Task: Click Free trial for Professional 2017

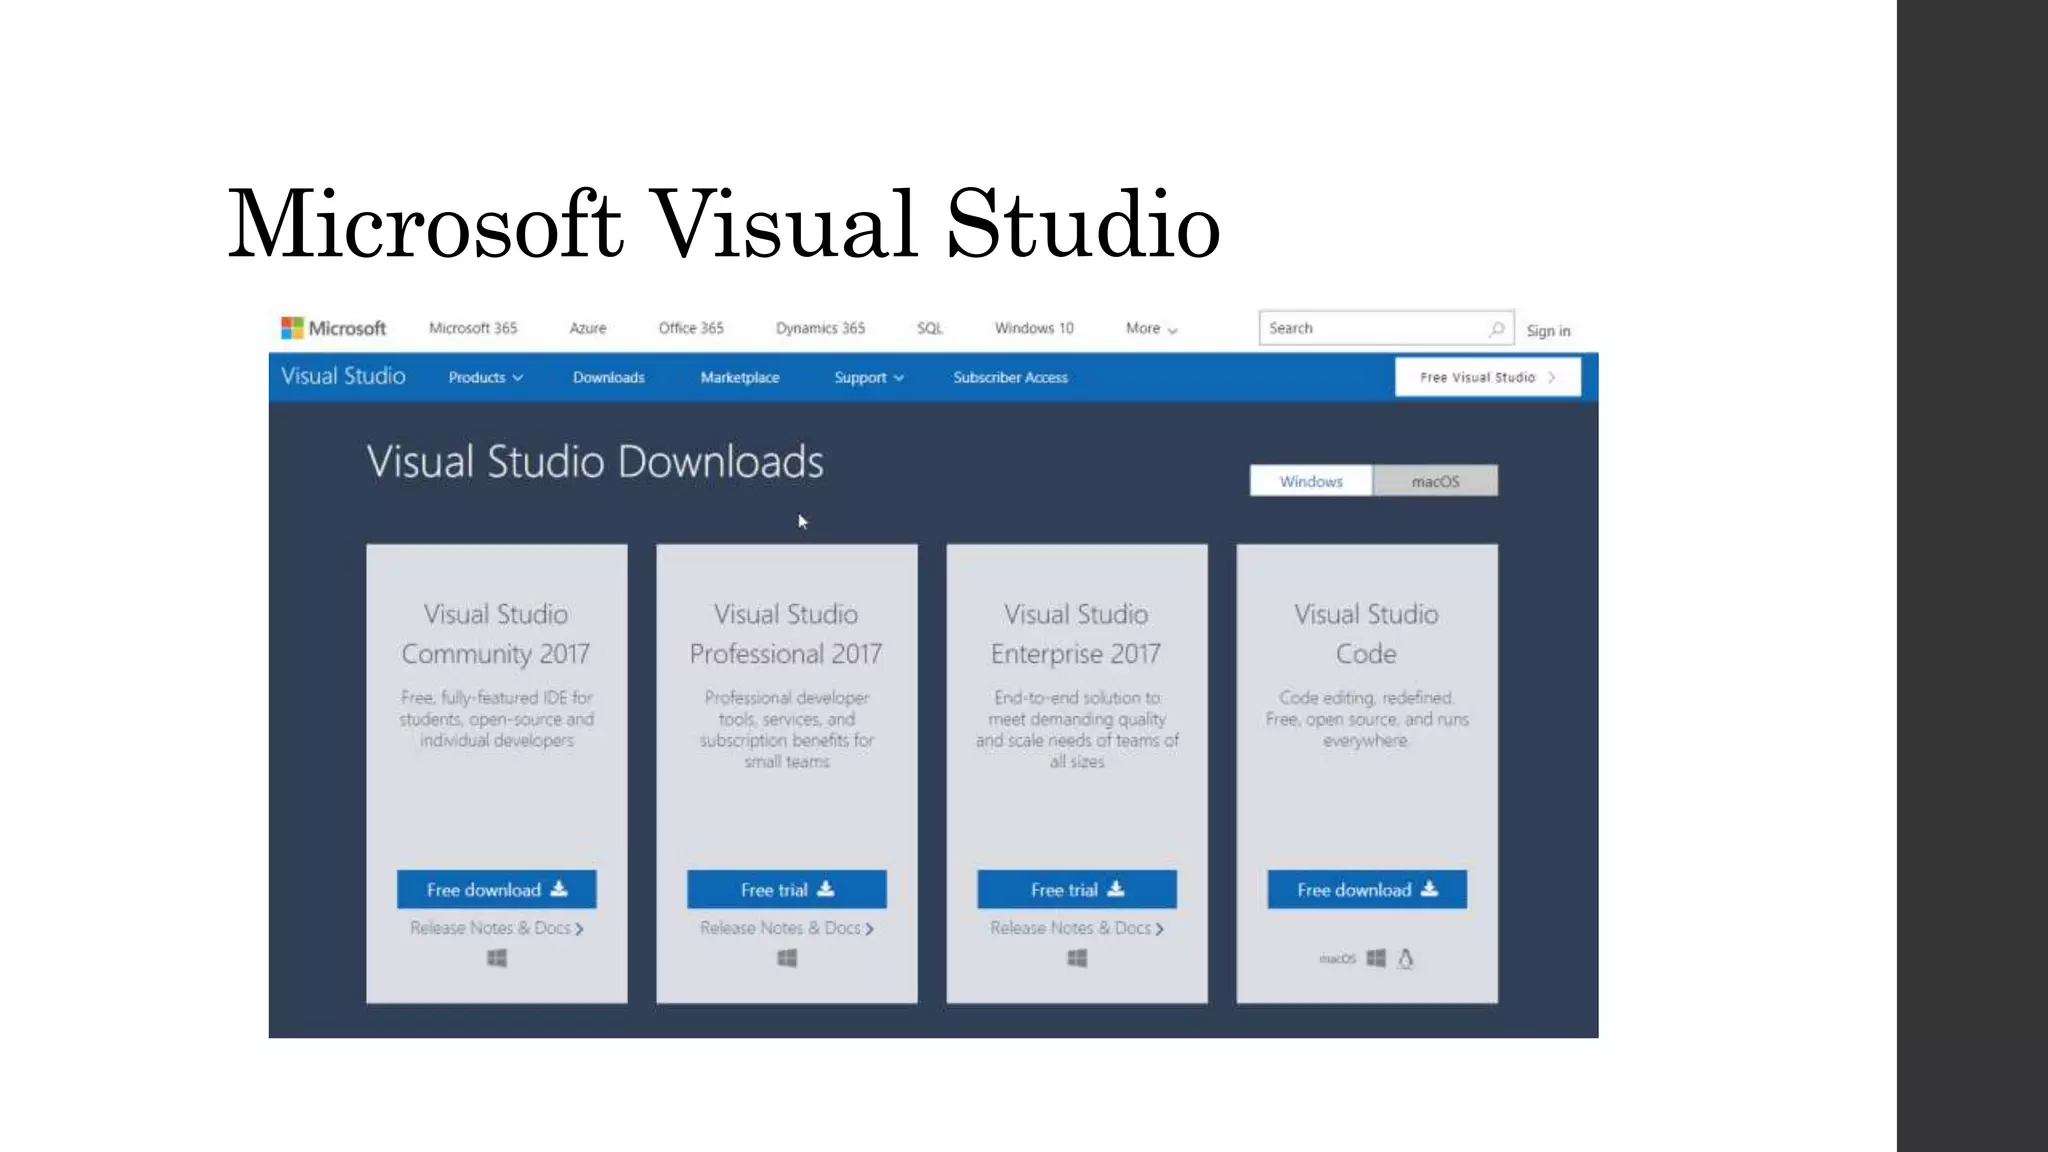Action: (787, 889)
